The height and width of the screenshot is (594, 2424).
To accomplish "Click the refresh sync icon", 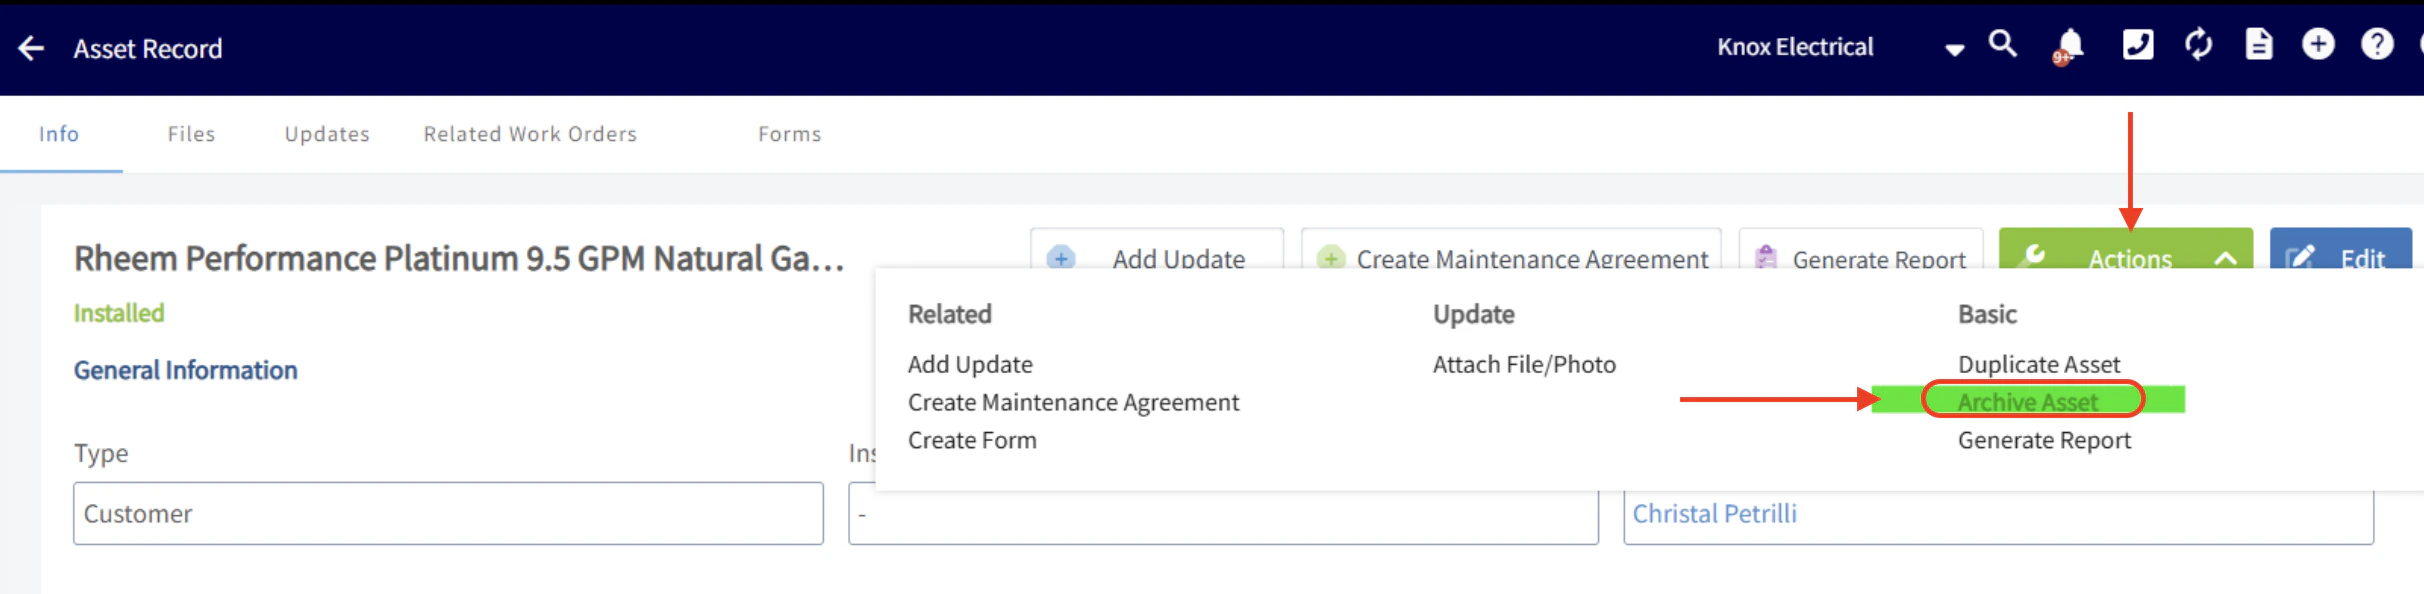I will pos(2198,45).
